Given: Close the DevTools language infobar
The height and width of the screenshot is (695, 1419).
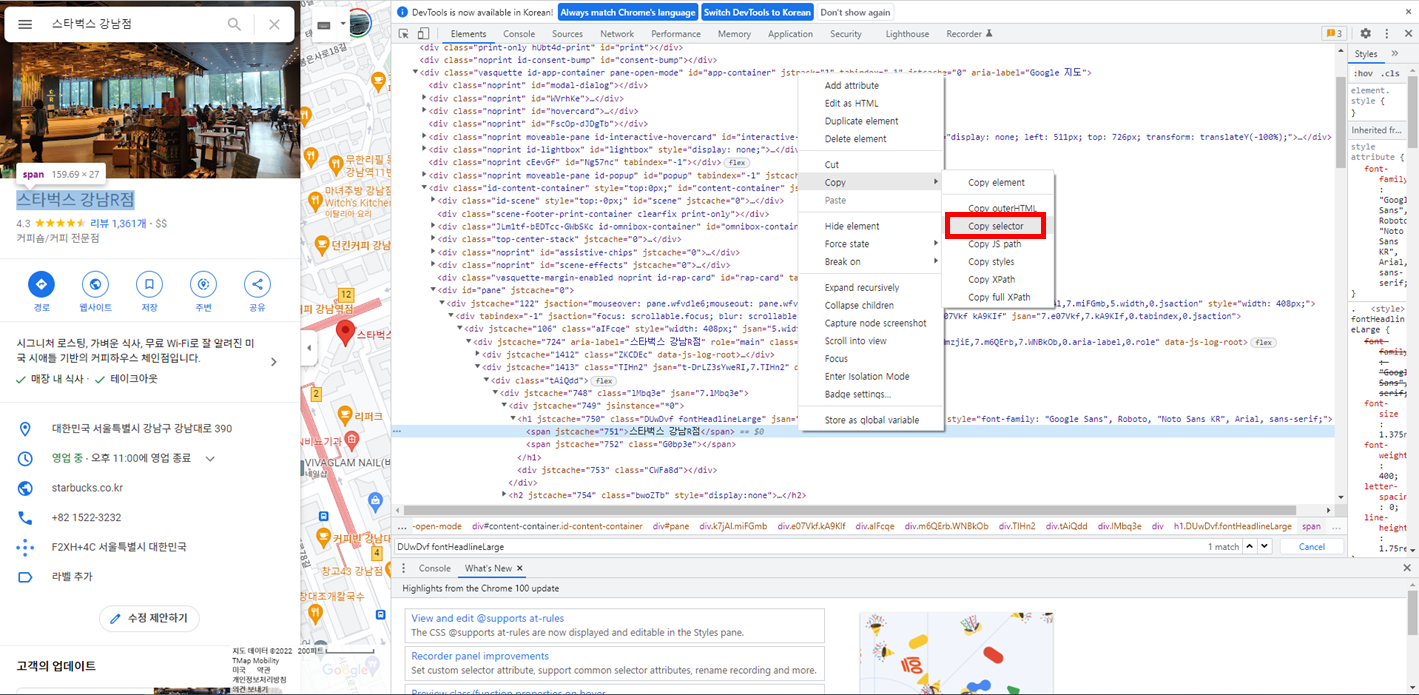Looking at the screenshot, I should tap(1408, 12).
